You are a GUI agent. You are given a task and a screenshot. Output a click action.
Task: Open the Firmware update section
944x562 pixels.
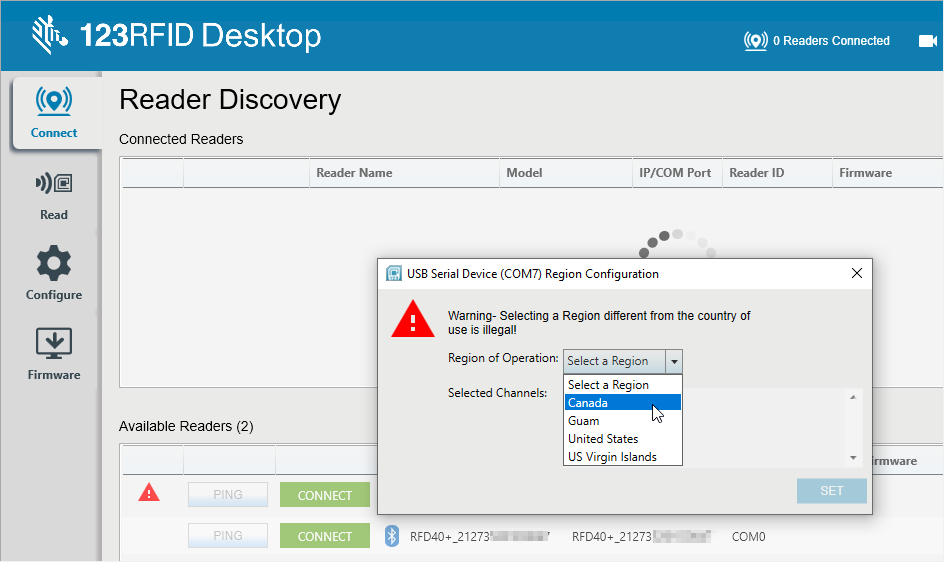[x=54, y=354]
